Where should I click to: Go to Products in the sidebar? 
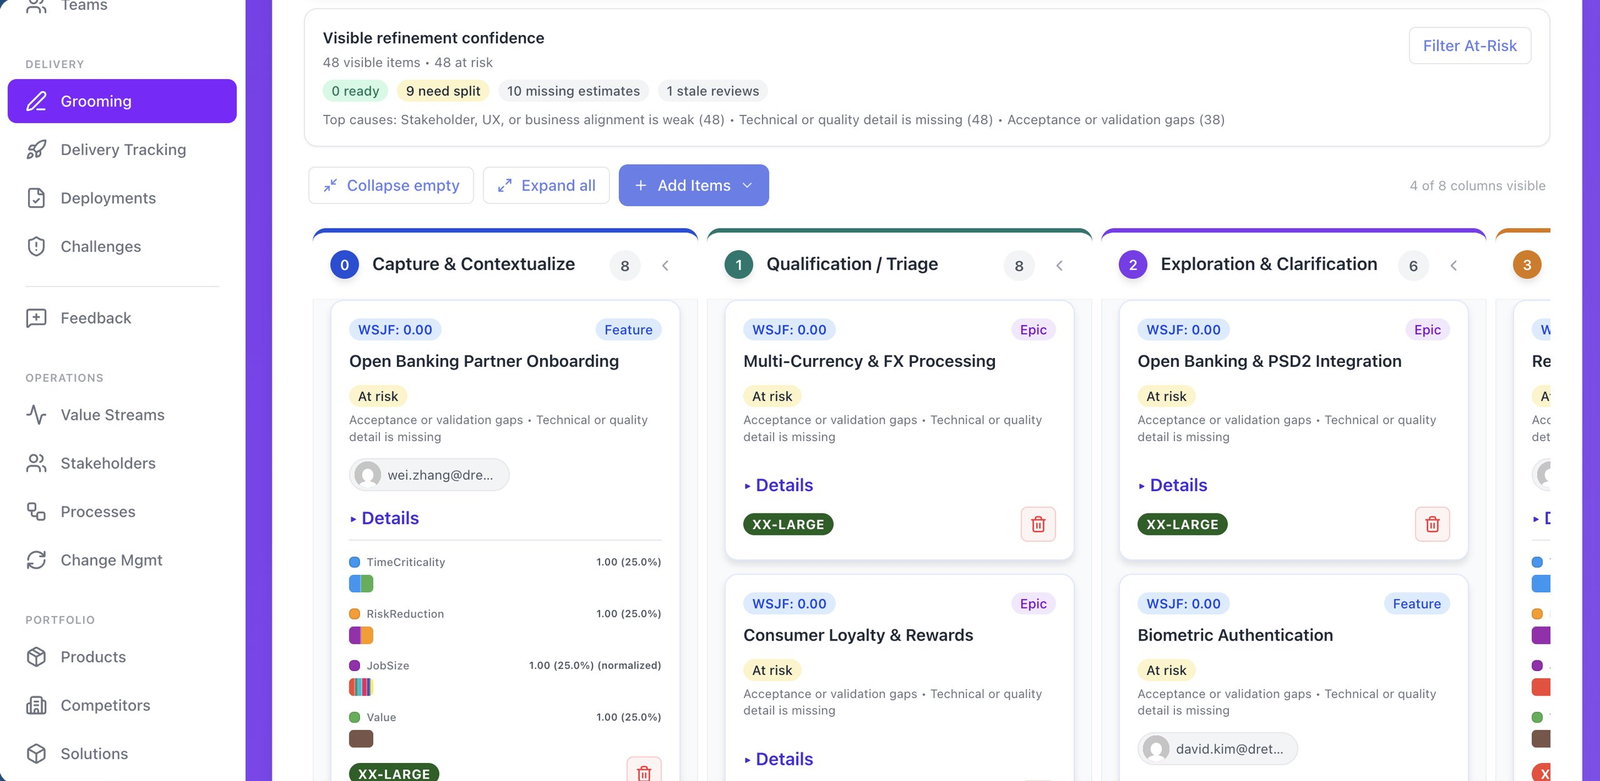coord(93,657)
